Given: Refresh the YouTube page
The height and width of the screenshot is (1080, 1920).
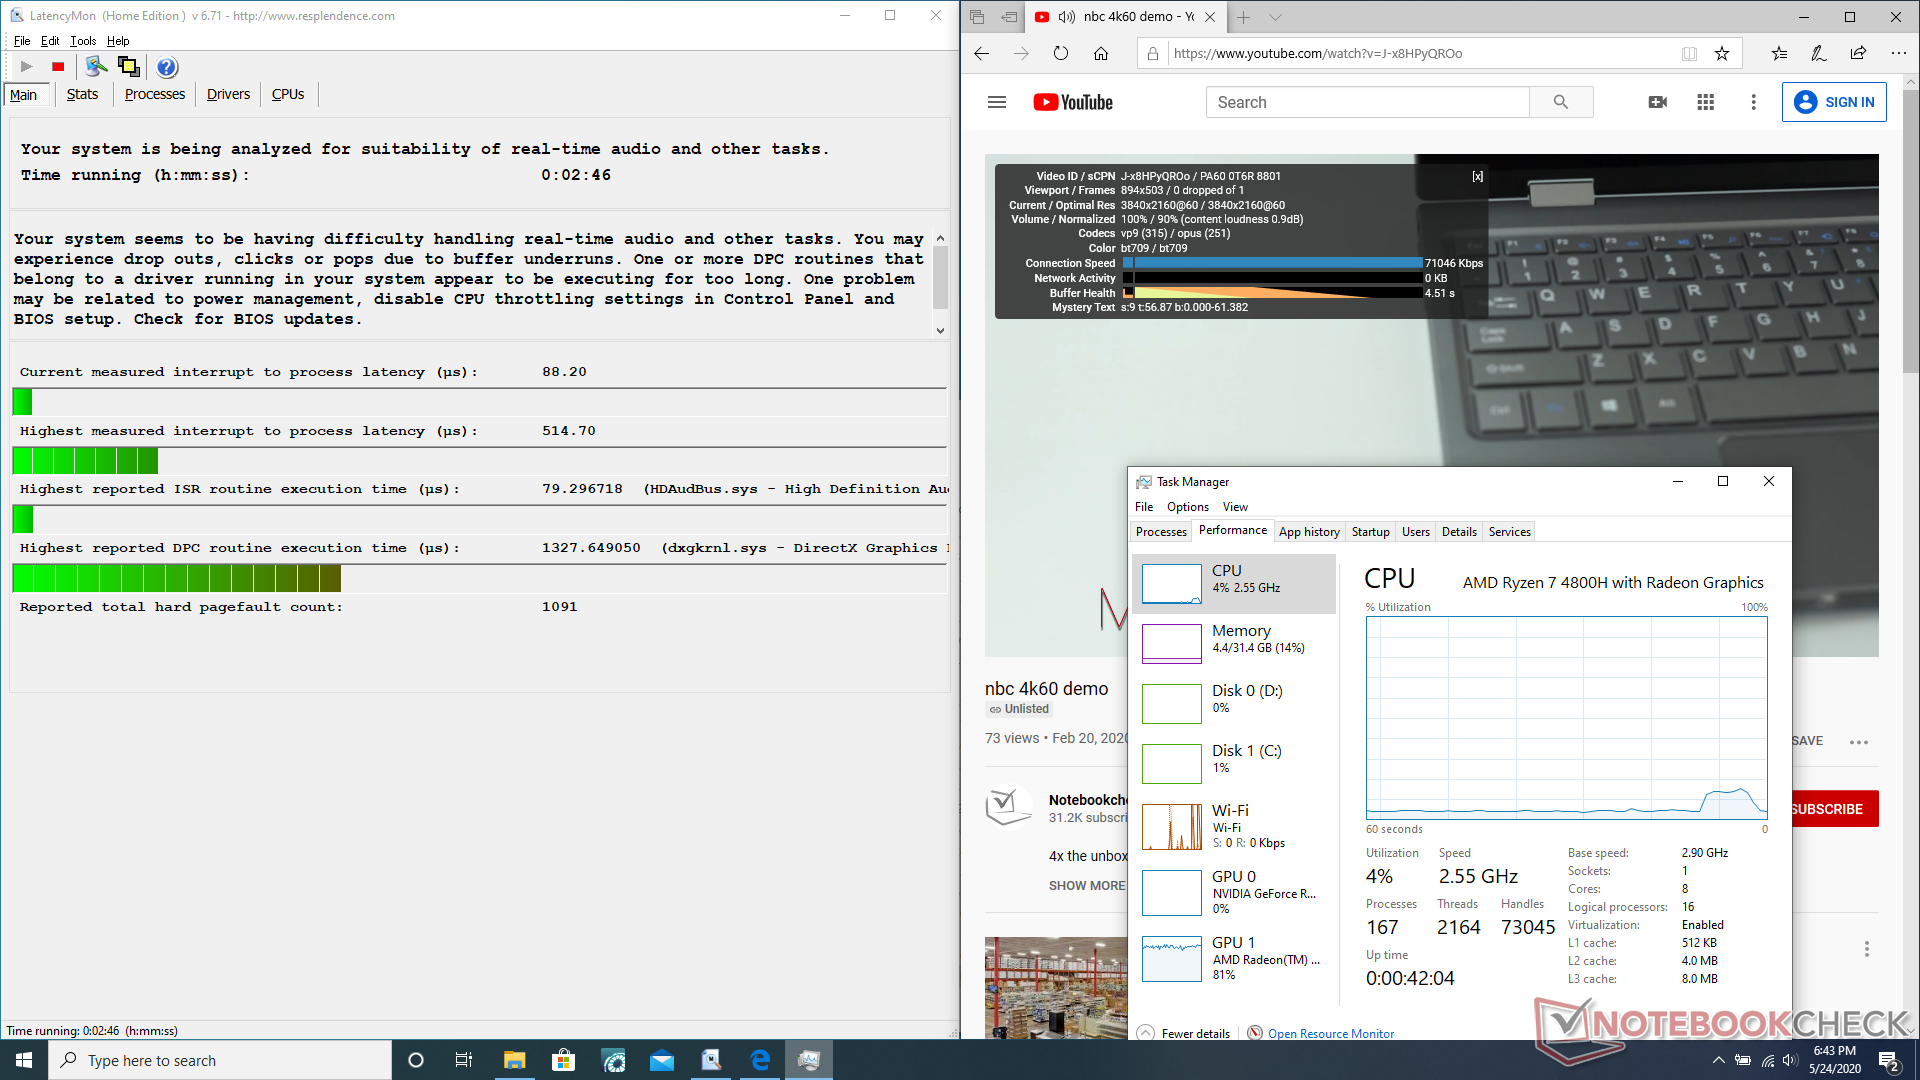Looking at the screenshot, I should point(1061,54).
